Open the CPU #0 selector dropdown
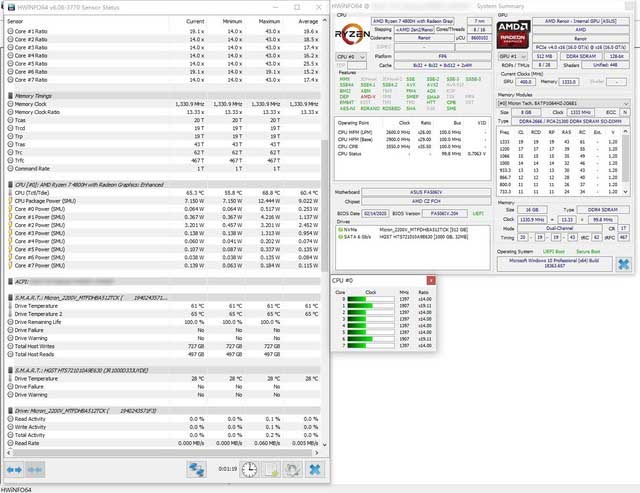The width and height of the screenshot is (640, 493). (351, 57)
